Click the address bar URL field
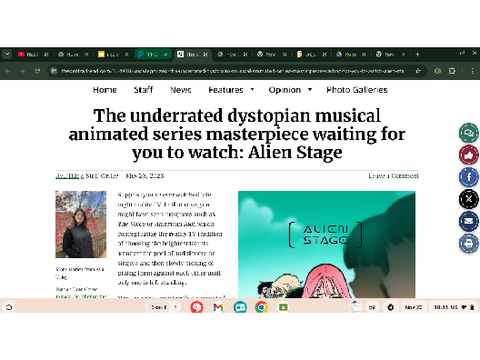The image size is (480, 360). click(x=232, y=71)
